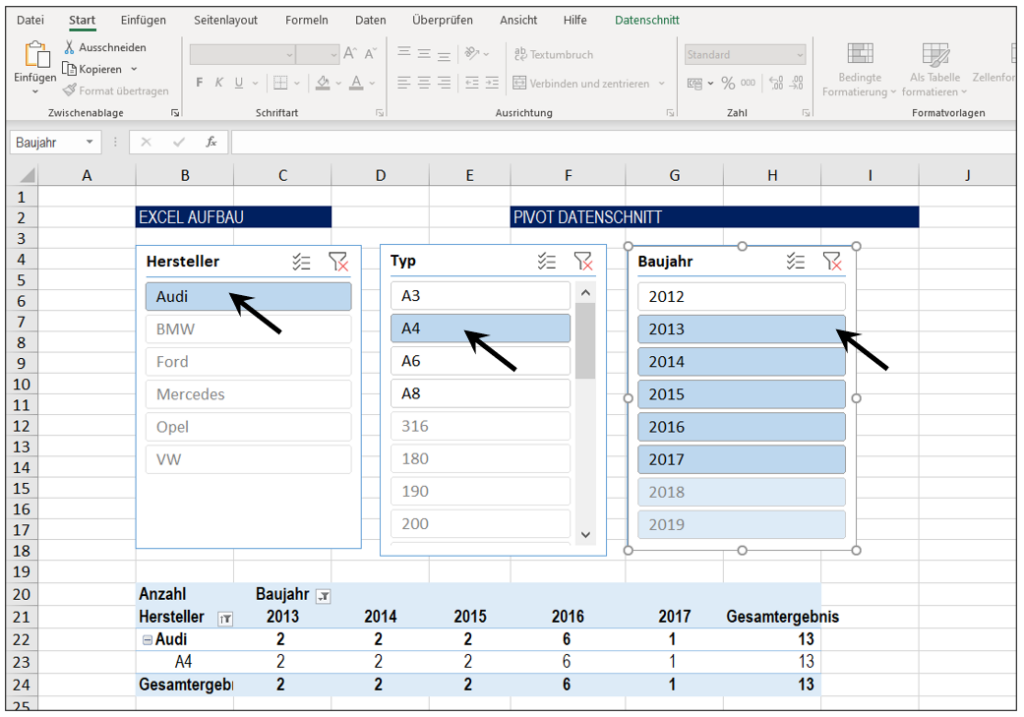Toggle multi-select in Typ slicer
Viewport: 1024px width, 717px height.
click(x=547, y=261)
